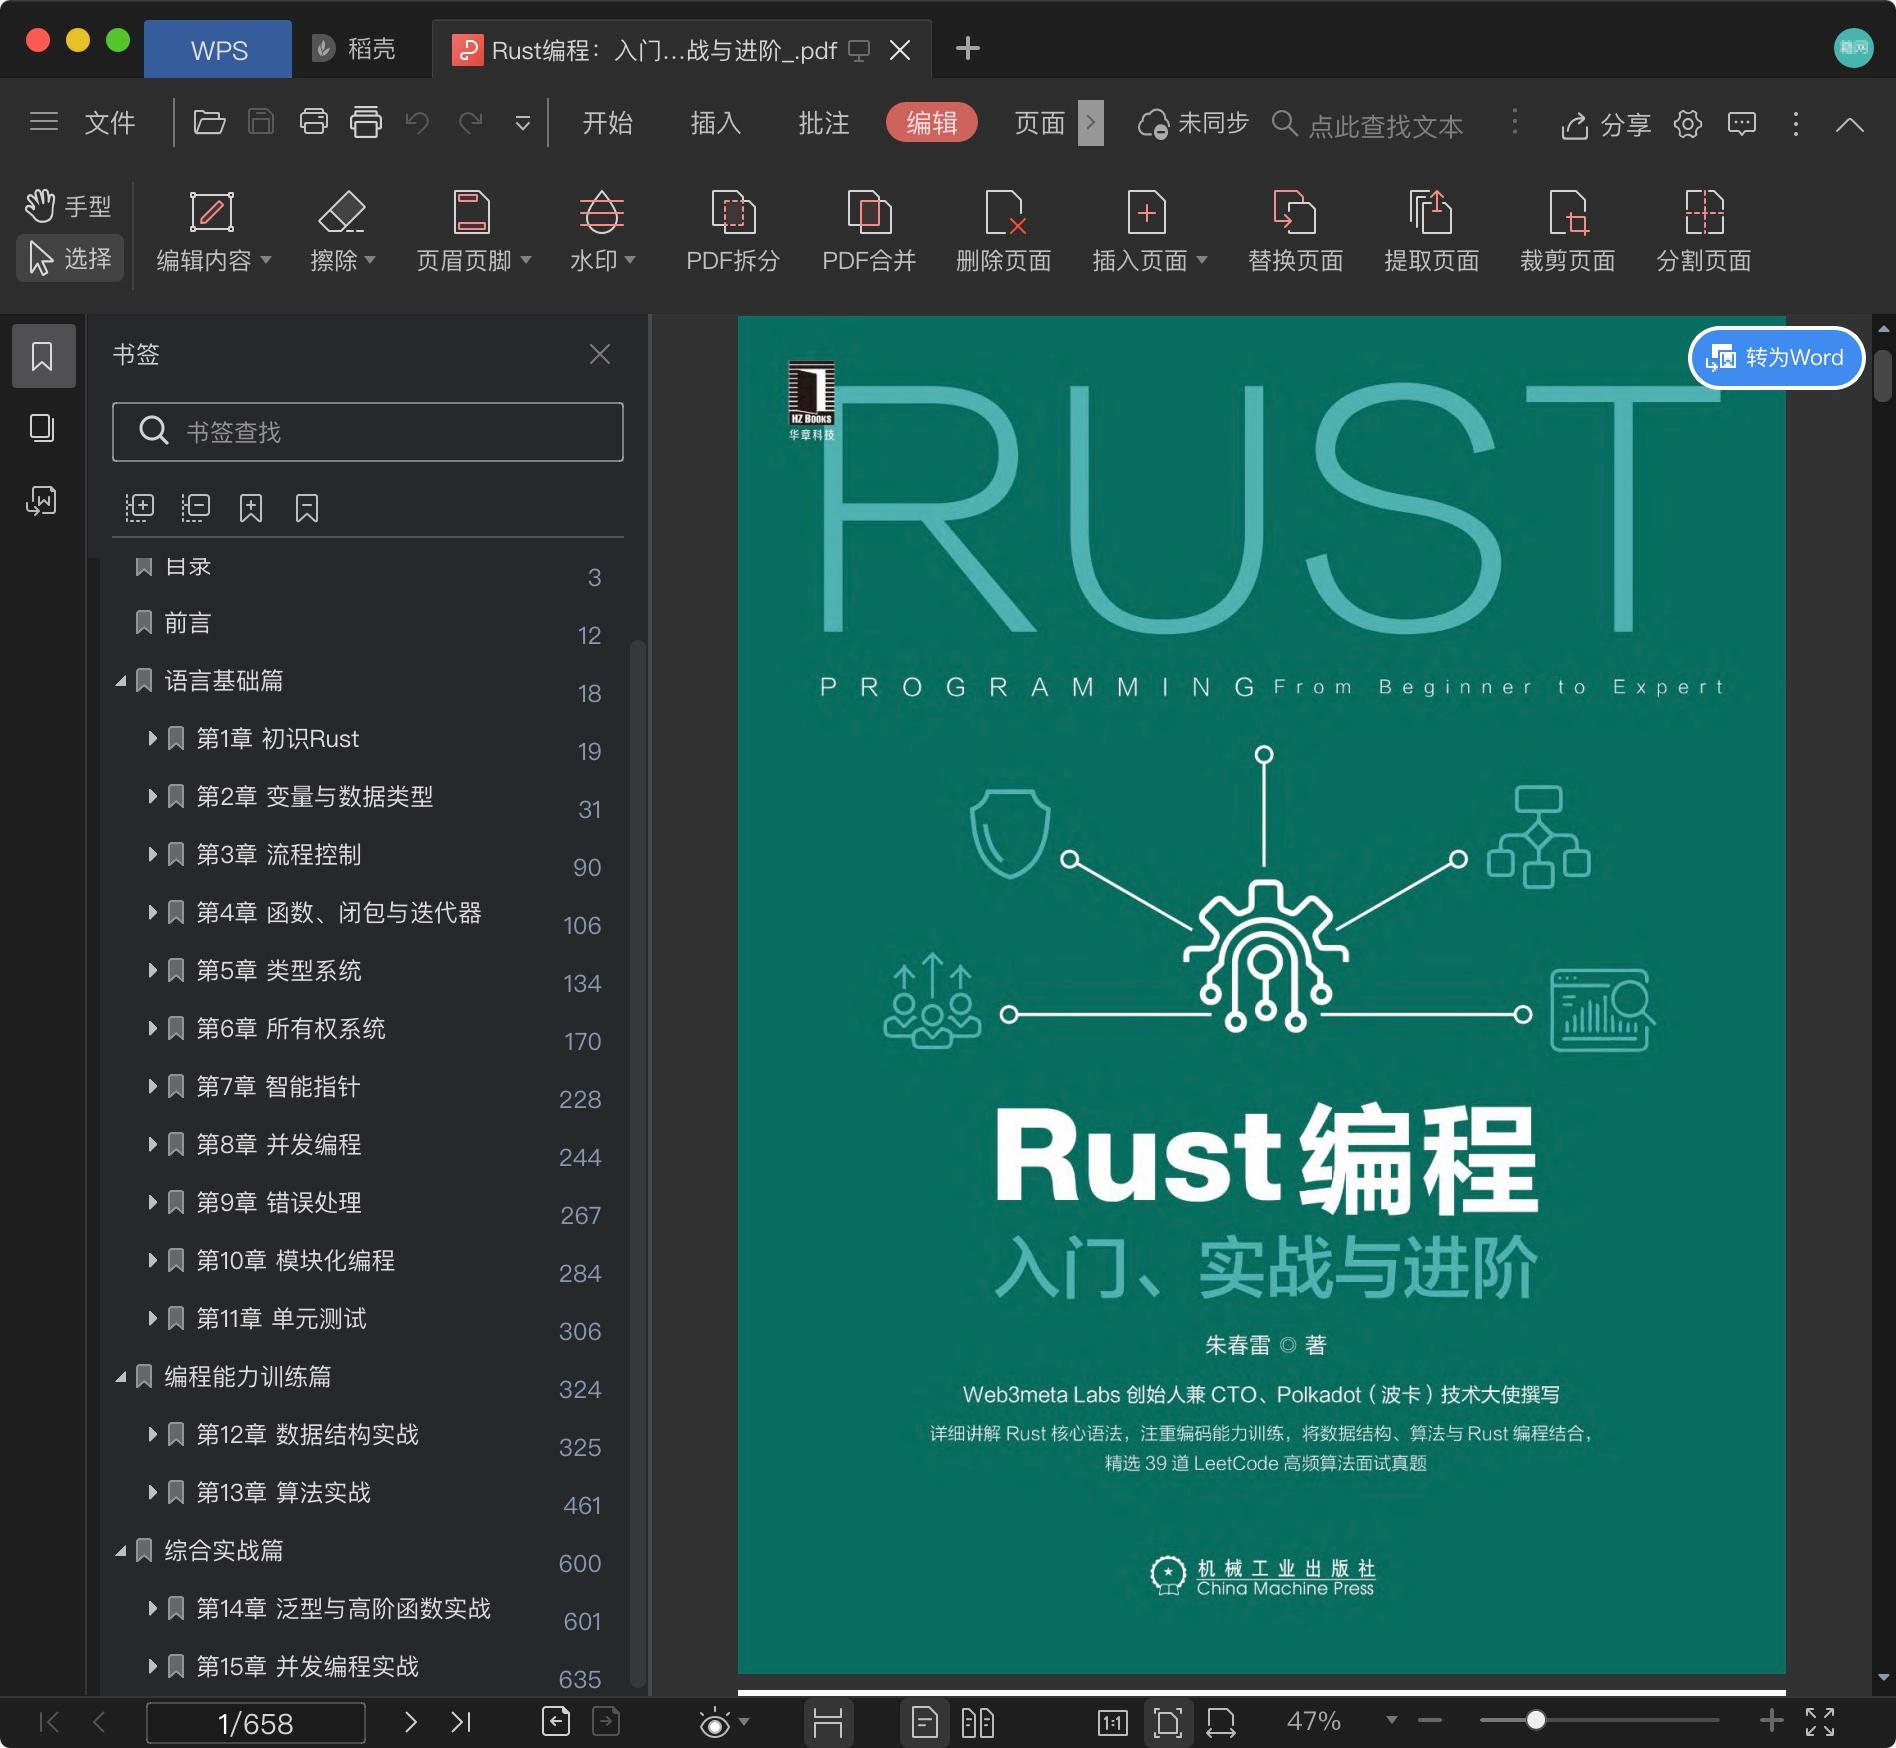Viewport: 1896px width, 1748px height.
Task: Open the 替换页面 replace page tool
Action: [x=1295, y=231]
